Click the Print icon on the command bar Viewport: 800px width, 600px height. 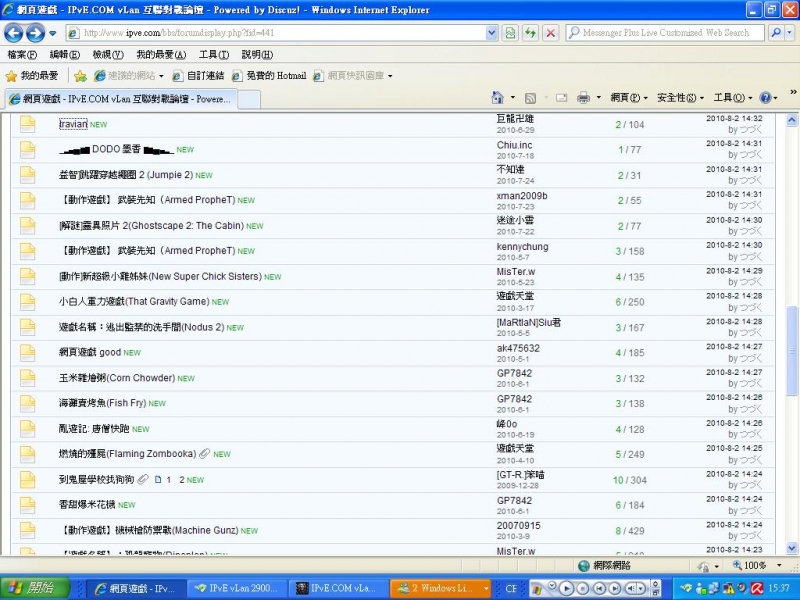tap(583, 97)
